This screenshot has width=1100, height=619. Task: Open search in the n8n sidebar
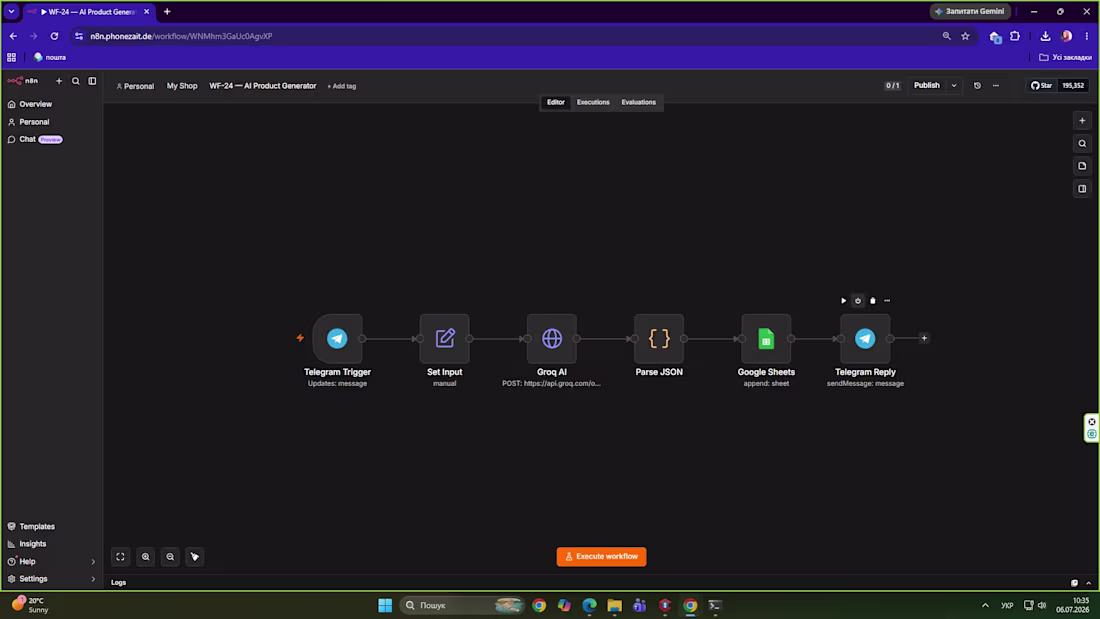(x=76, y=81)
